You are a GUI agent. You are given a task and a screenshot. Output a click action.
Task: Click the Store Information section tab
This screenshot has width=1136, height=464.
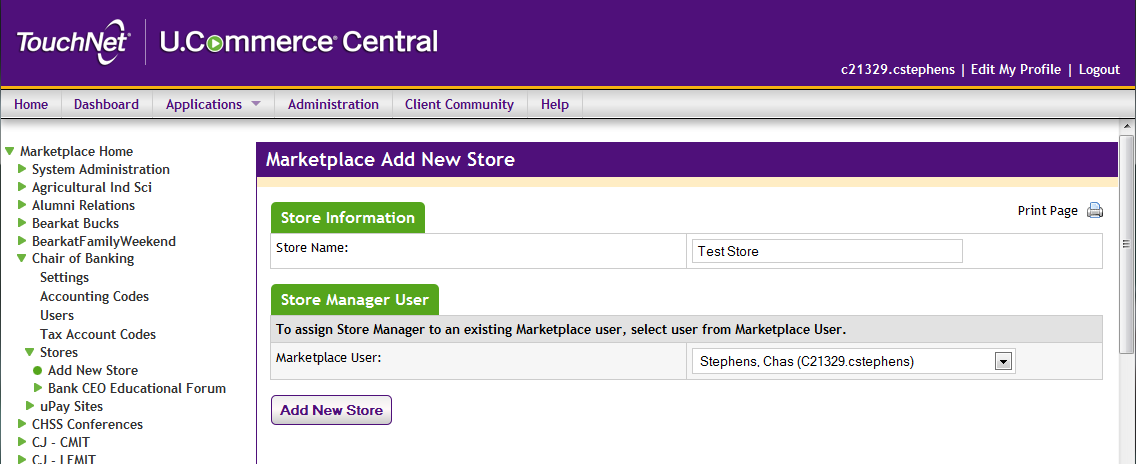(x=348, y=218)
